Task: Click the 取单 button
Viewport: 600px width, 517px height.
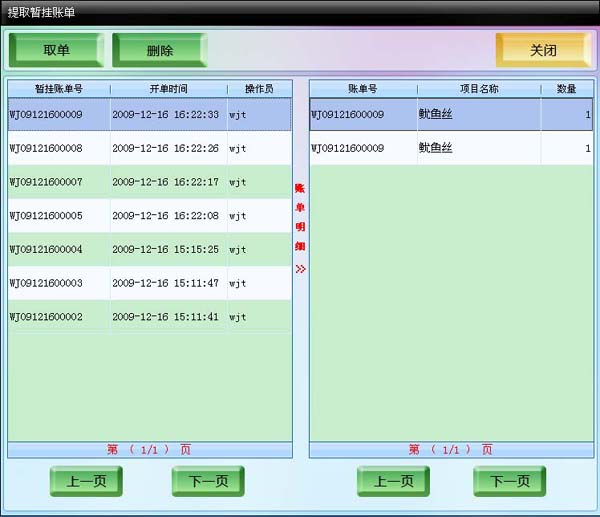Action: coord(56,50)
